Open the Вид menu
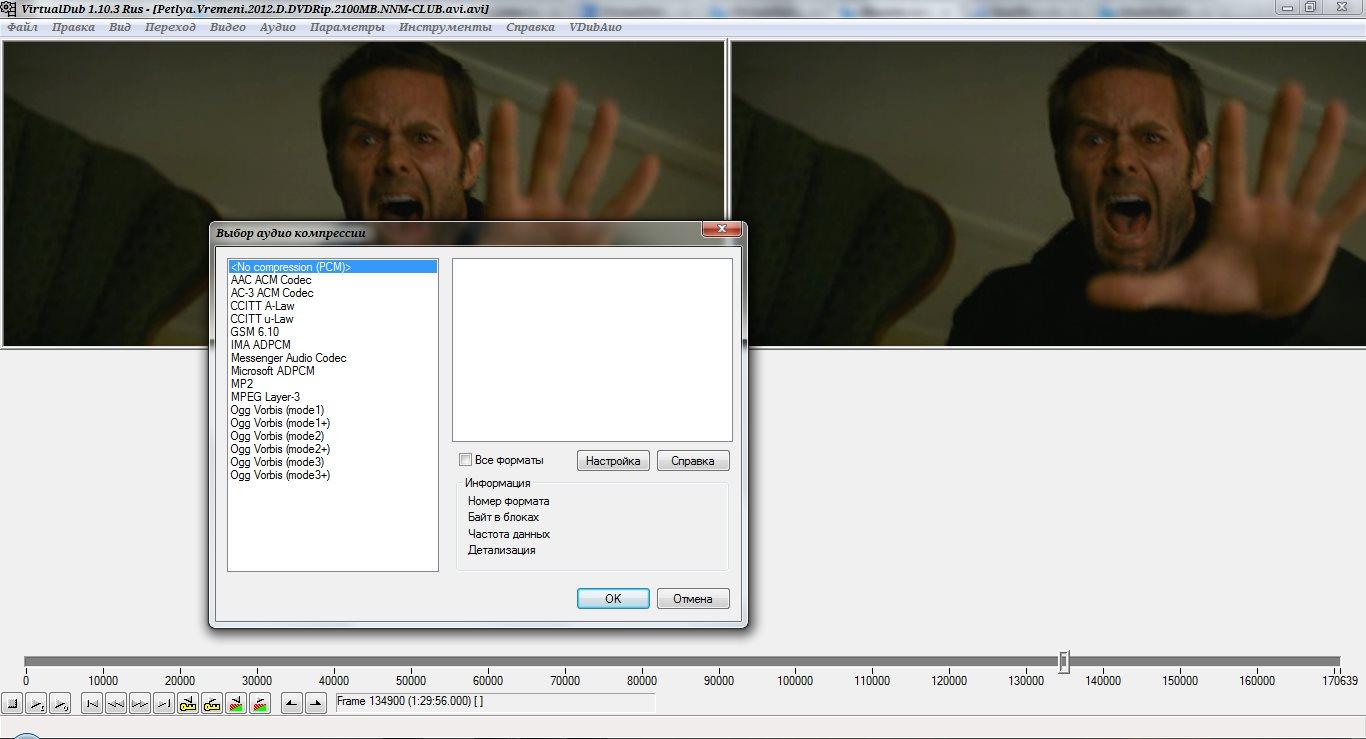1366x739 pixels. coord(120,27)
